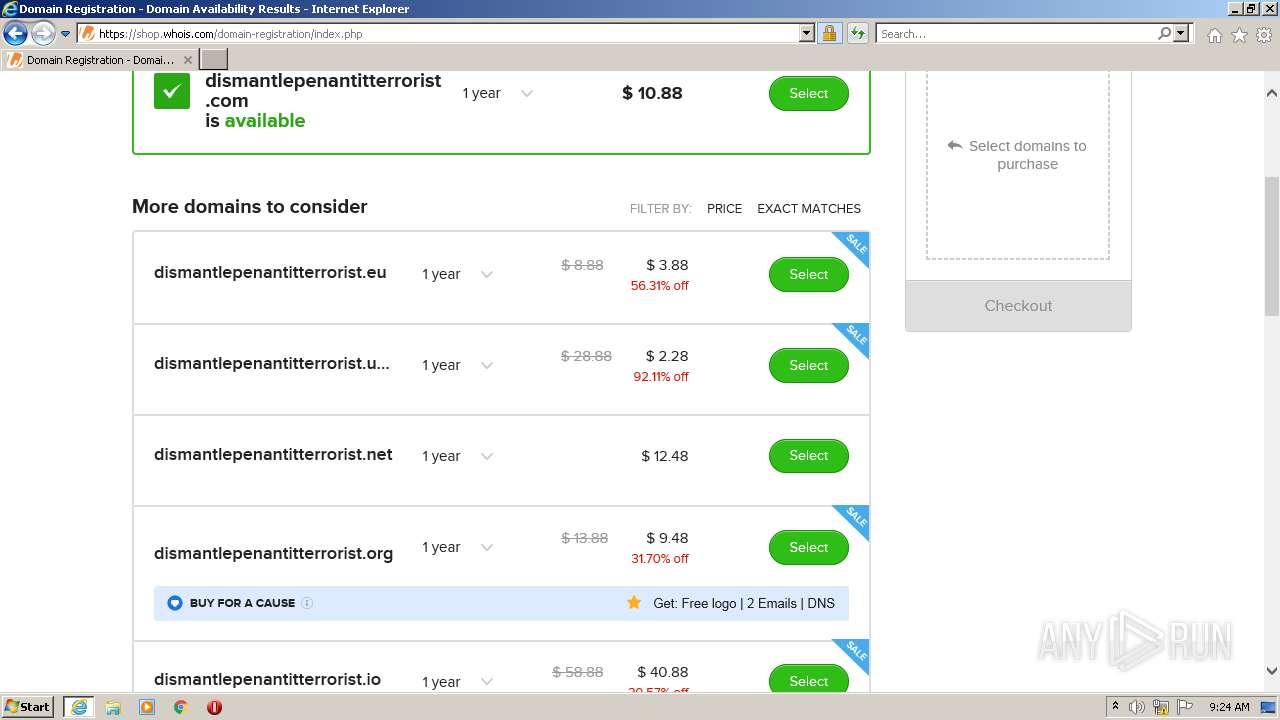Click the 92.11% off discount text
The height and width of the screenshot is (720, 1280).
point(660,376)
